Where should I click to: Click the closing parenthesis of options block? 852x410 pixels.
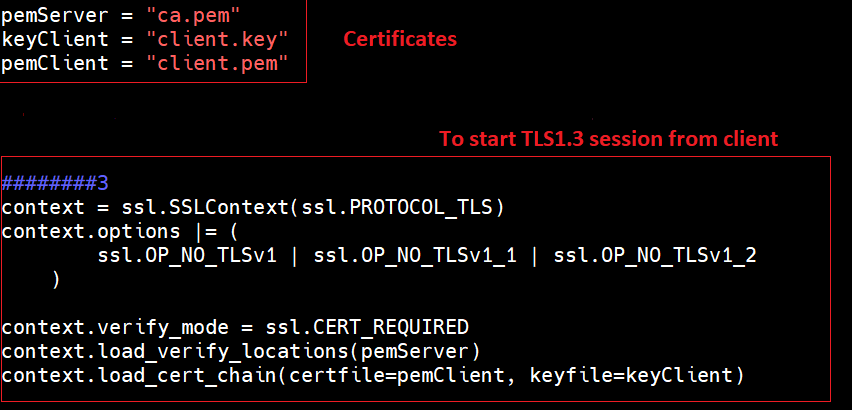(x=55, y=280)
